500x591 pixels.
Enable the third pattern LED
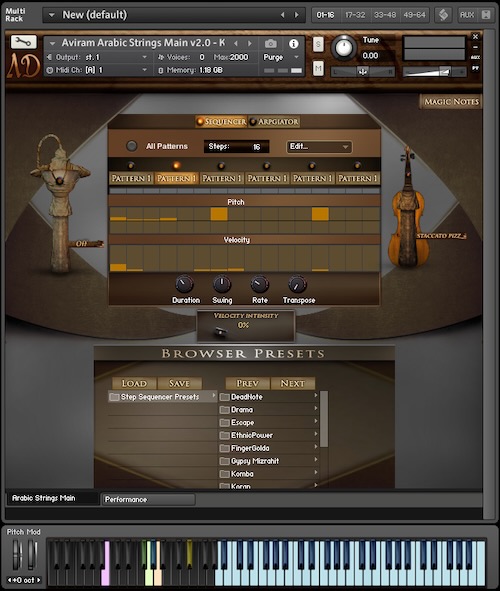click(x=222, y=165)
